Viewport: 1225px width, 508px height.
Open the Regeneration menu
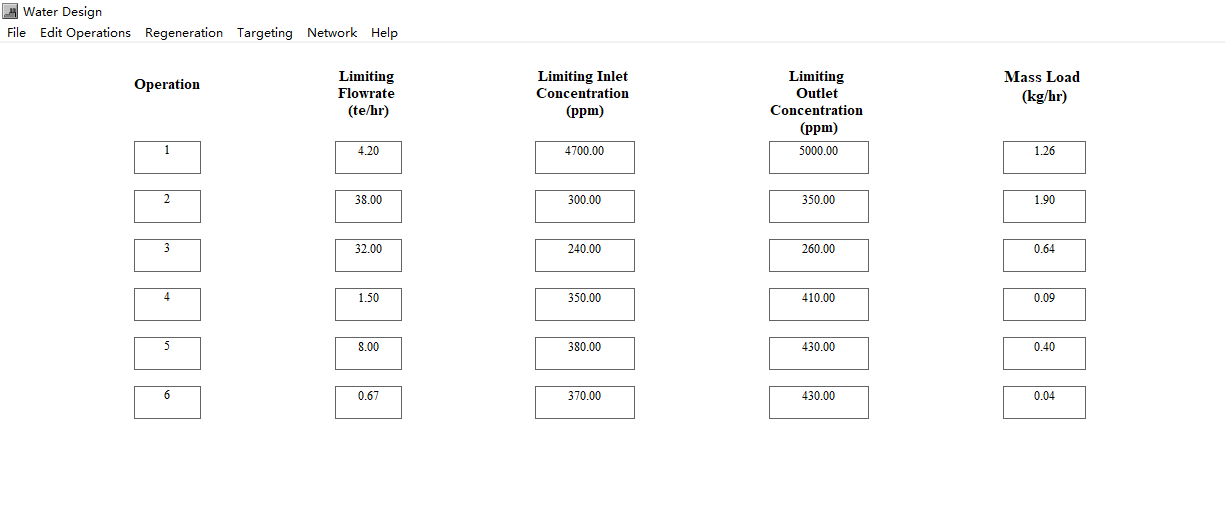[x=184, y=33]
